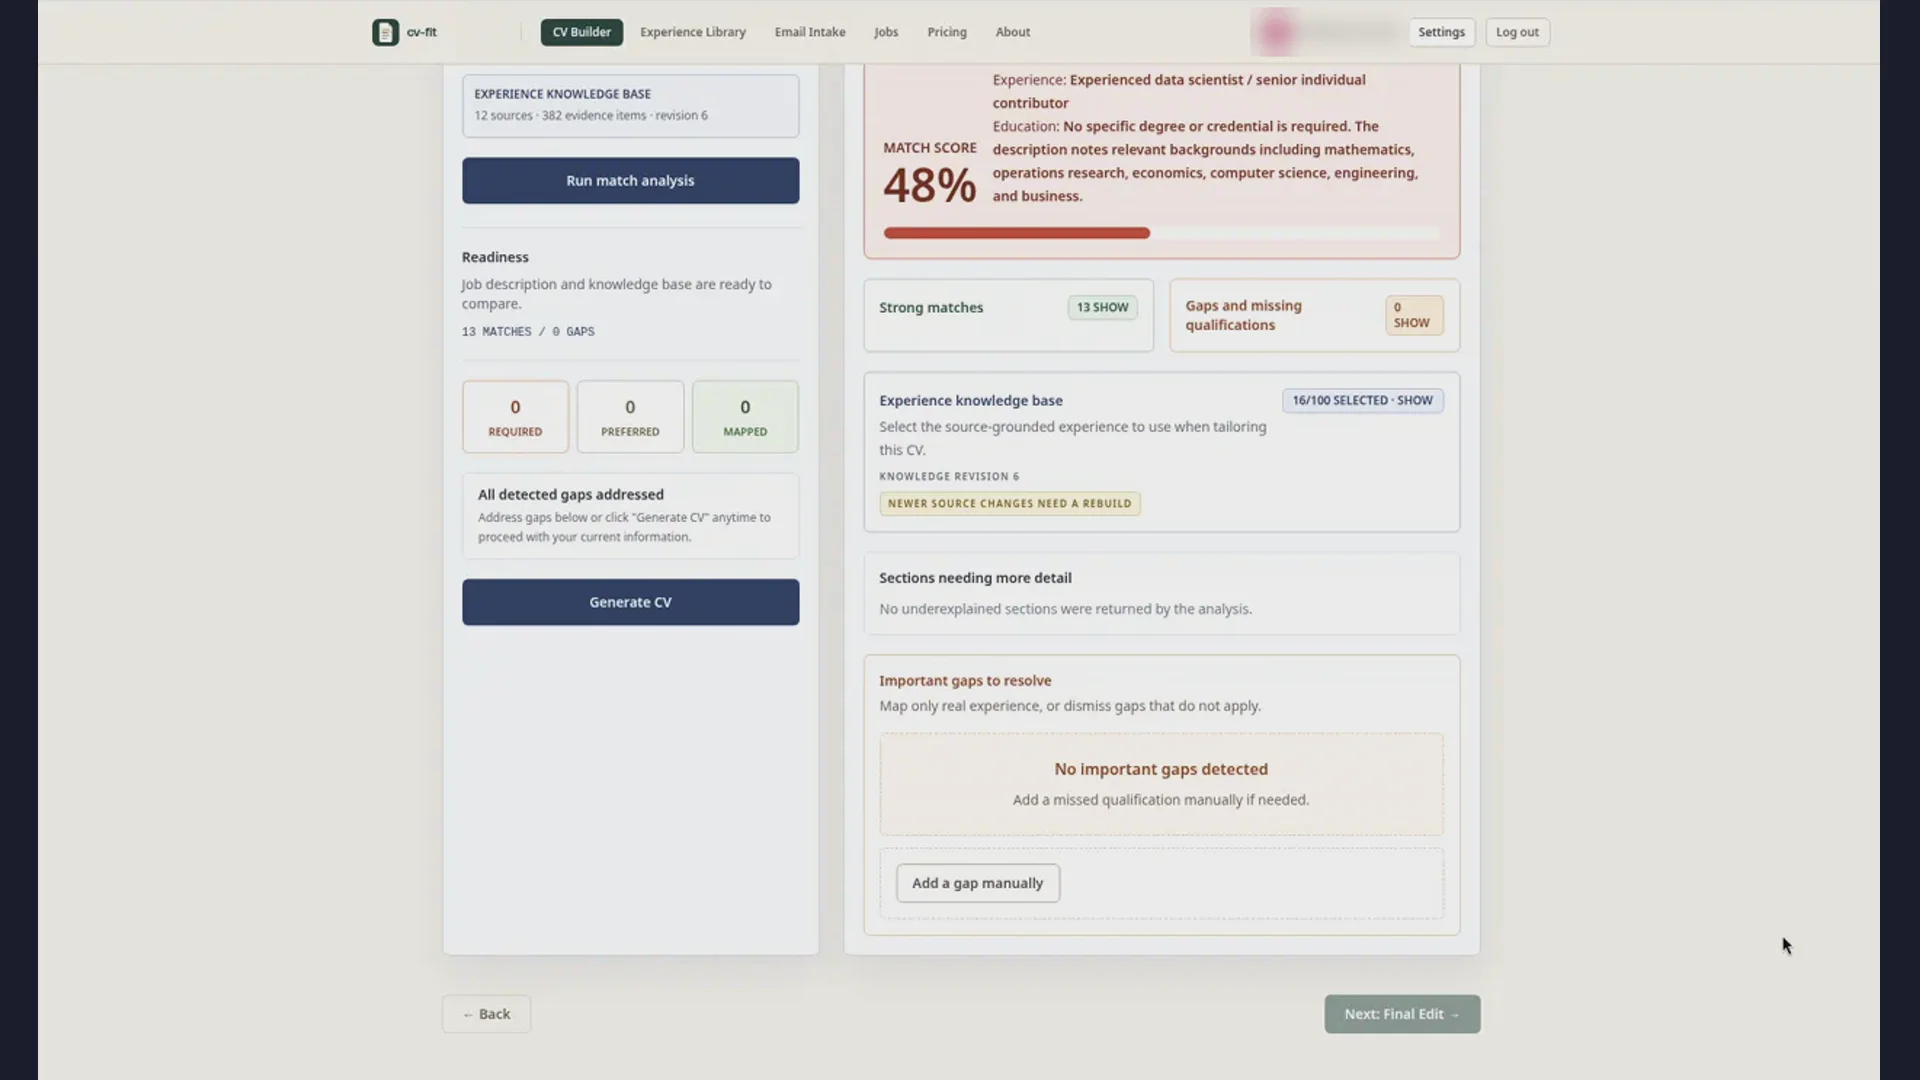Expand Strong matches with 13 SHOW
This screenshot has width=1920, height=1080.
(x=1102, y=308)
